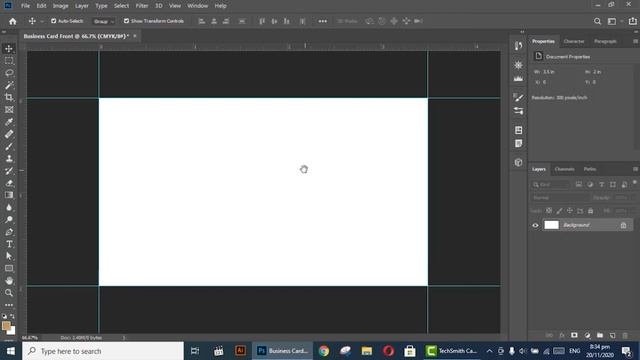Toggle the layer filter on/off switch
The height and width of the screenshot is (360, 640).
tap(635, 182)
